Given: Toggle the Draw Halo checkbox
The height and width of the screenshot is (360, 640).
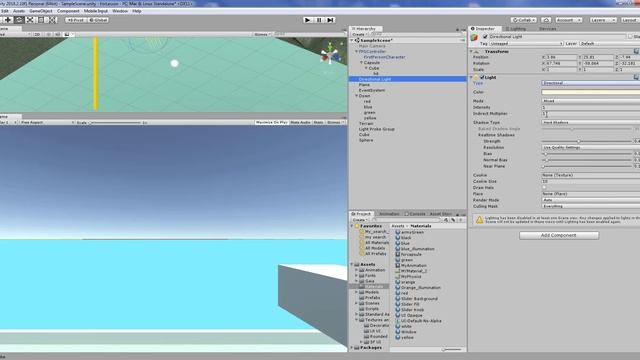Looking at the screenshot, I should 544,188.
